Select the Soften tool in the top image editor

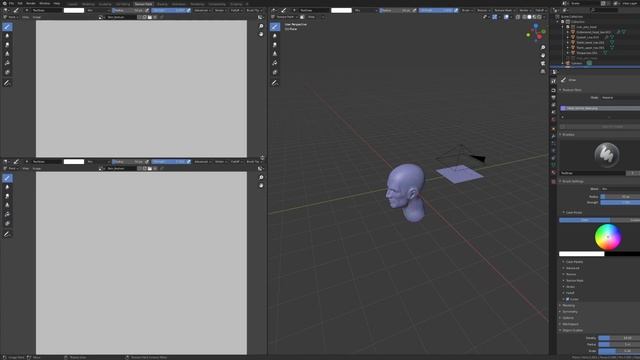coord(7,36)
